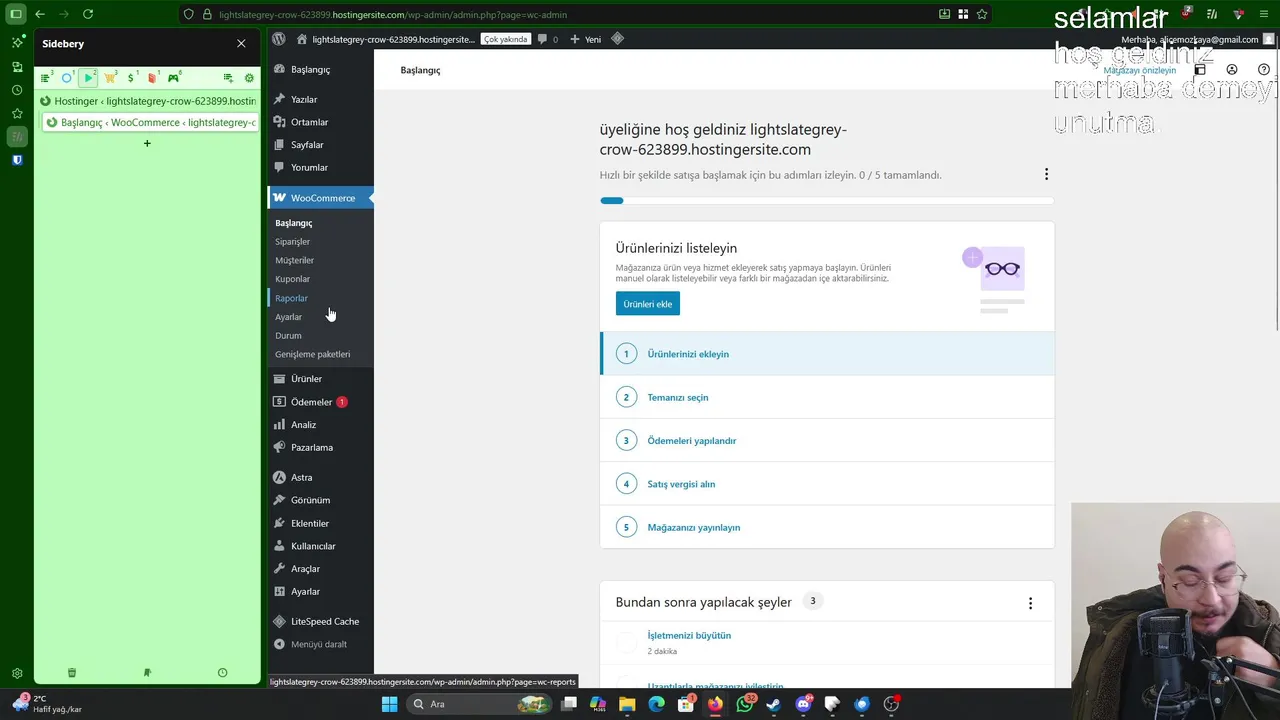The image size is (1280, 720).
Task: Open the first Sidebery list panel
Action: pyautogui.click(x=46, y=78)
